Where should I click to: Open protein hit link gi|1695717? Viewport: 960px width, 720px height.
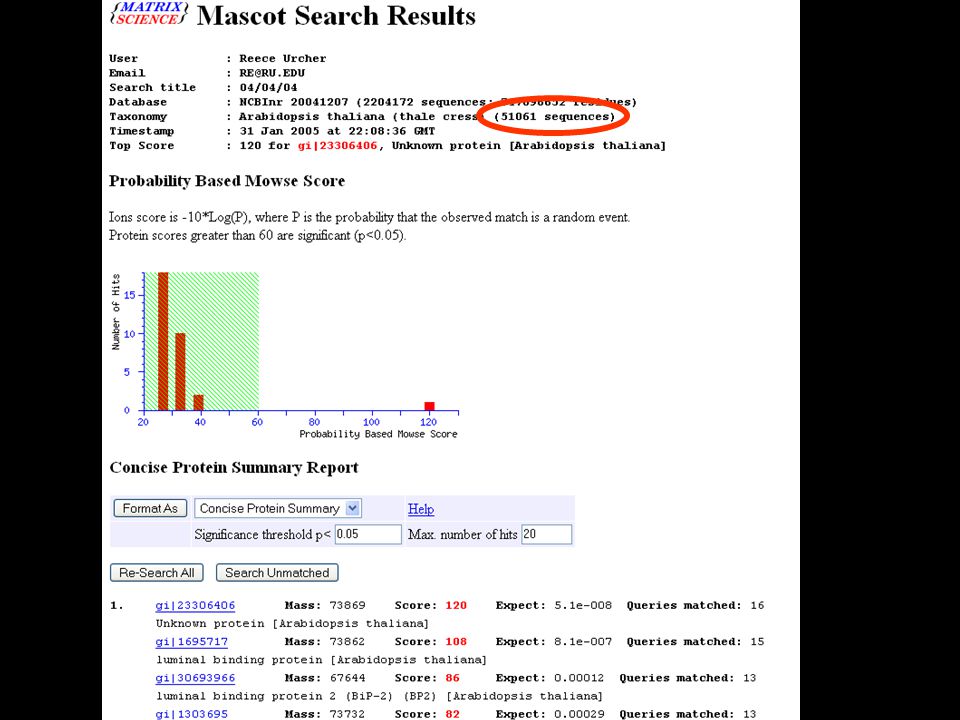[192, 642]
